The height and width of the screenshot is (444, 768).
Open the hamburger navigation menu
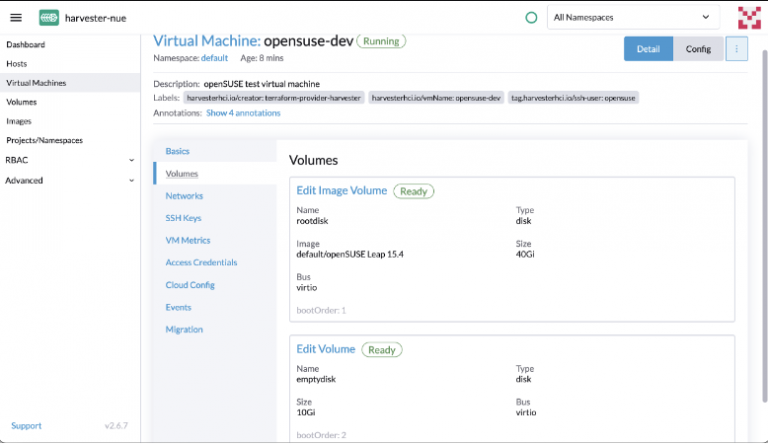point(16,17)
